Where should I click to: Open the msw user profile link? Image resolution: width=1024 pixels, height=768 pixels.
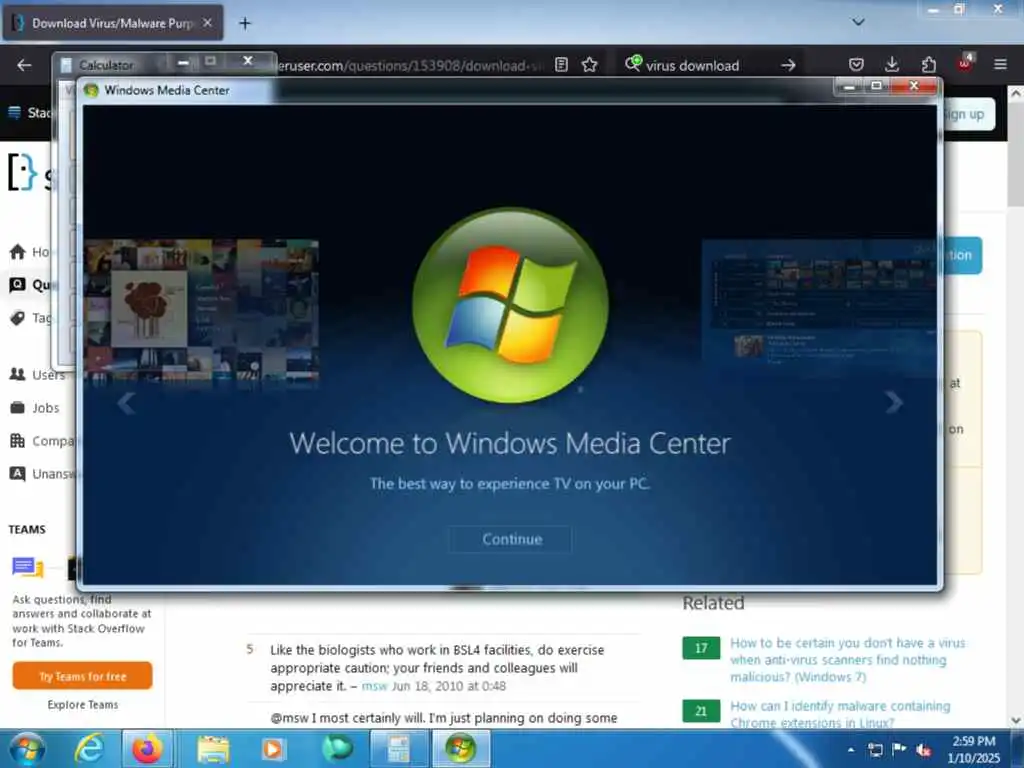coord(374,686)
